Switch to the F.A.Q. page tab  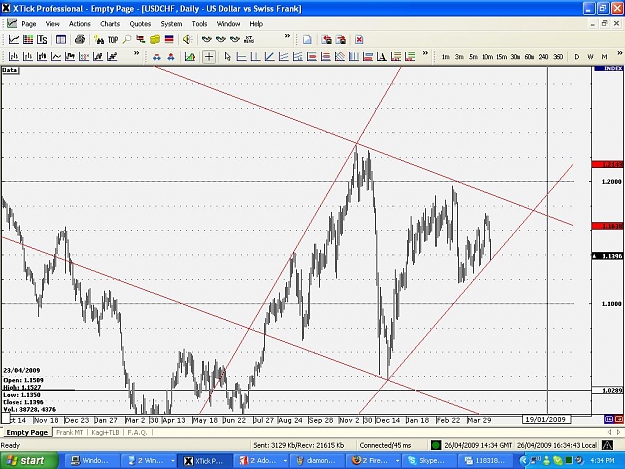point(138,432)
